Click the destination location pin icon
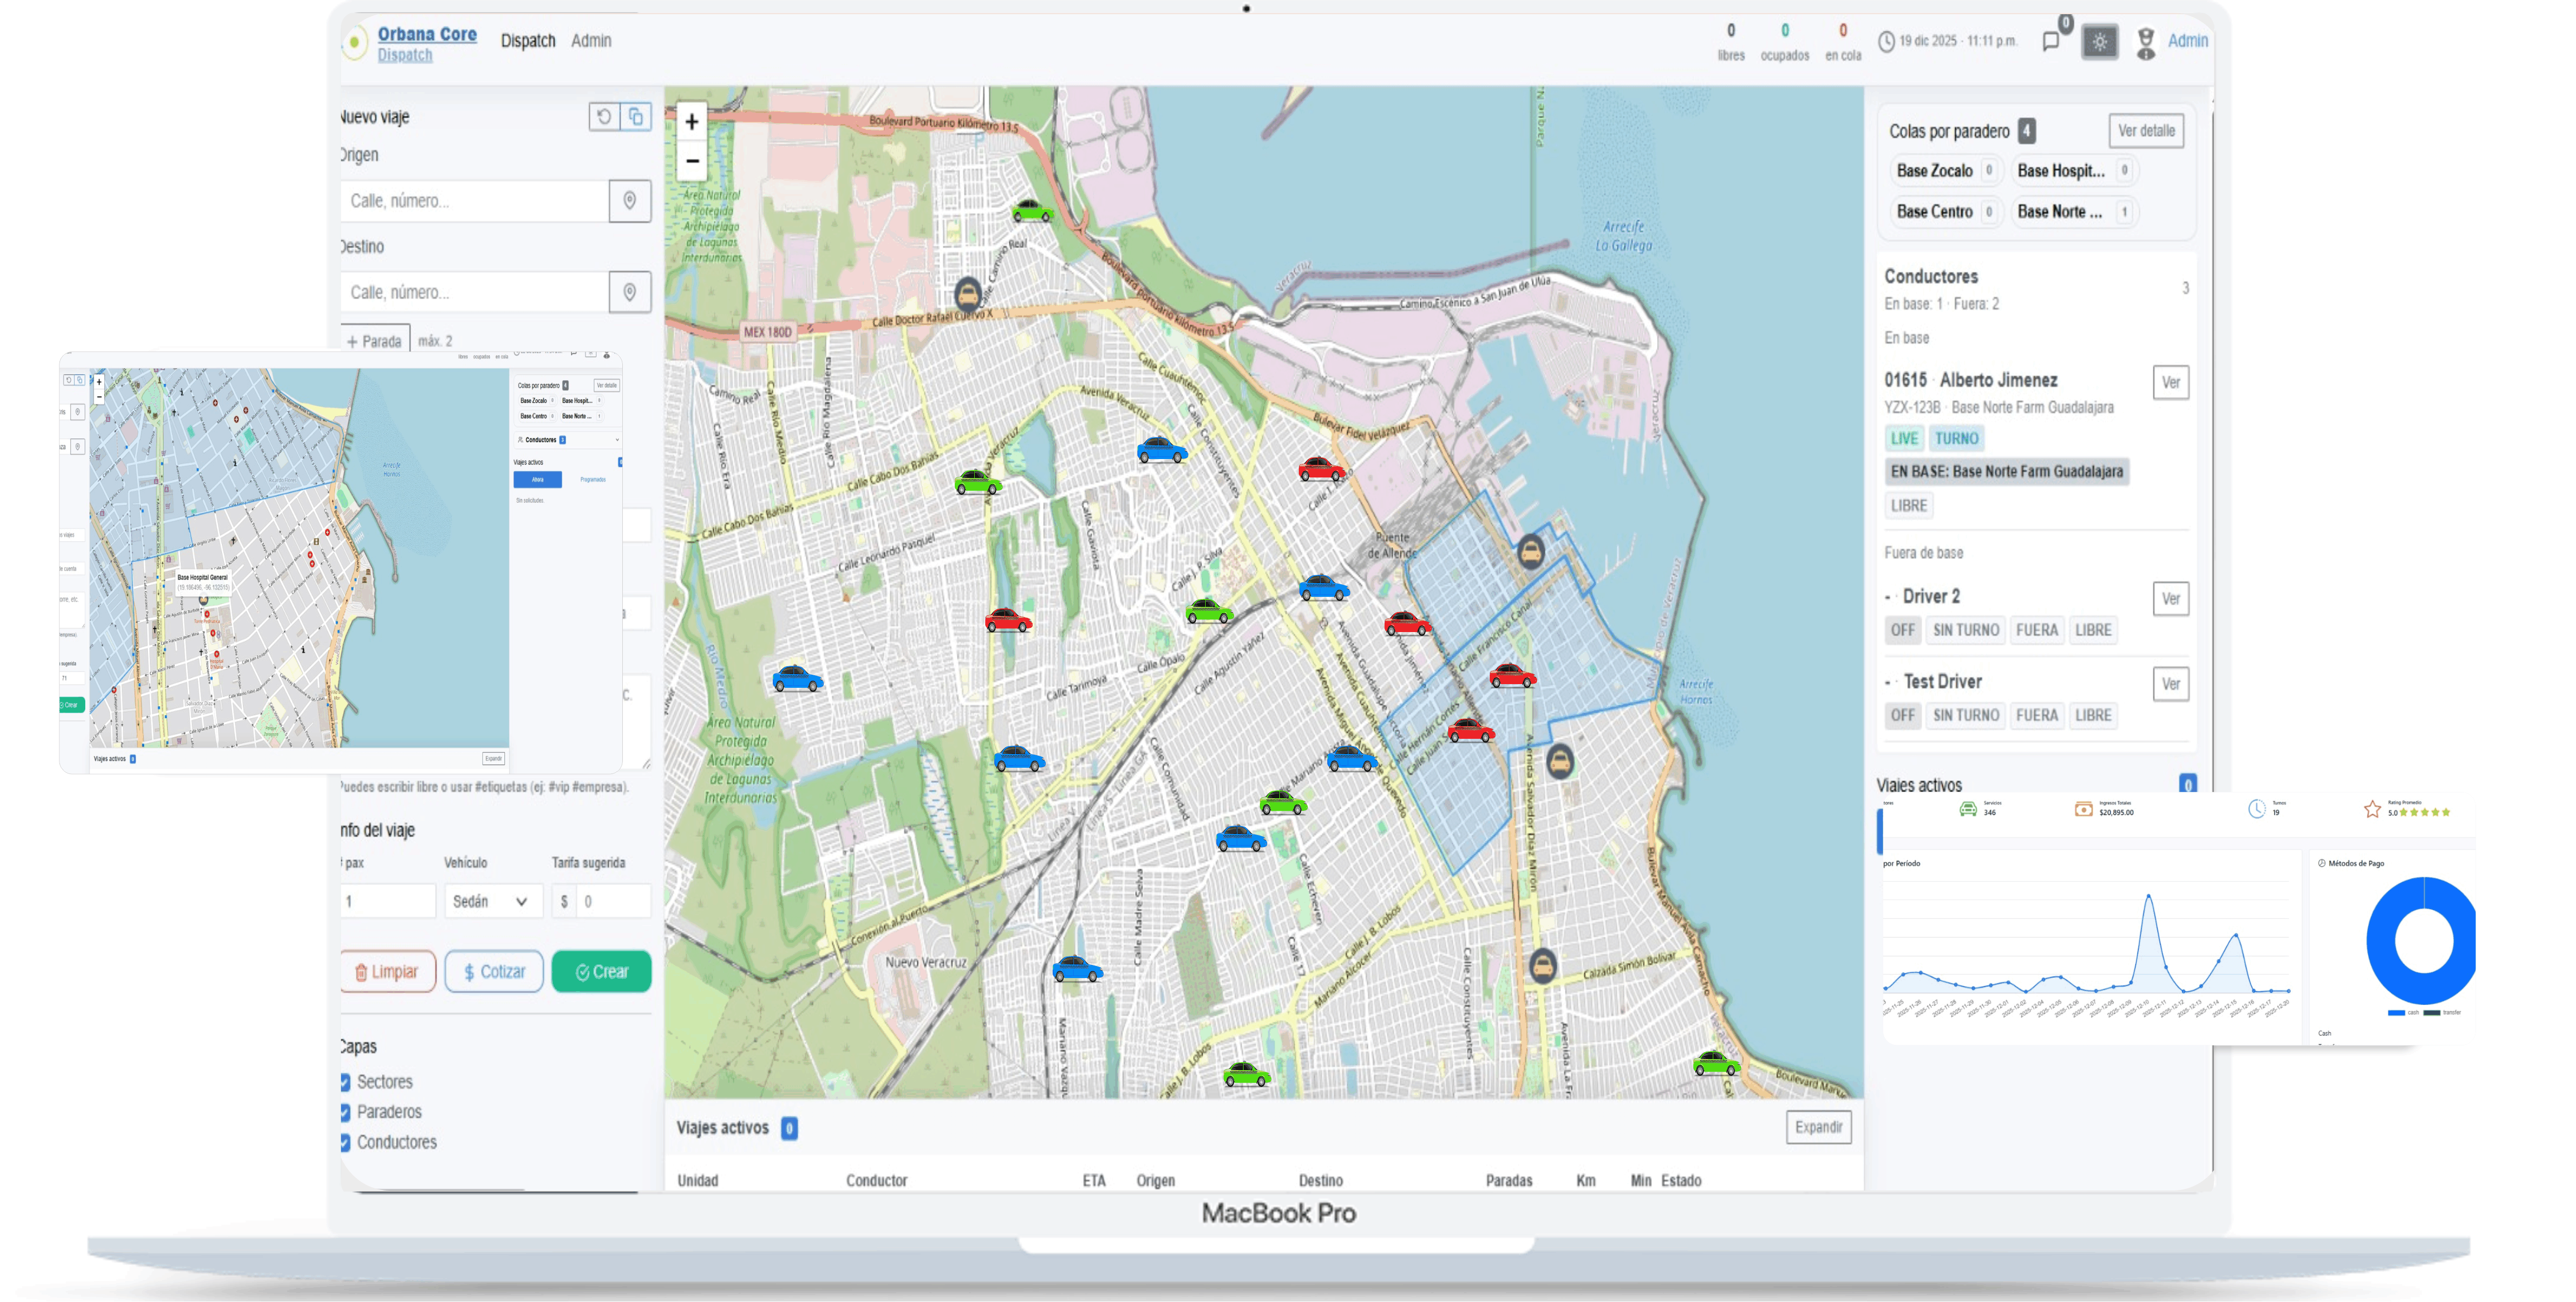 pyautogui.click(x=630, y=292)
